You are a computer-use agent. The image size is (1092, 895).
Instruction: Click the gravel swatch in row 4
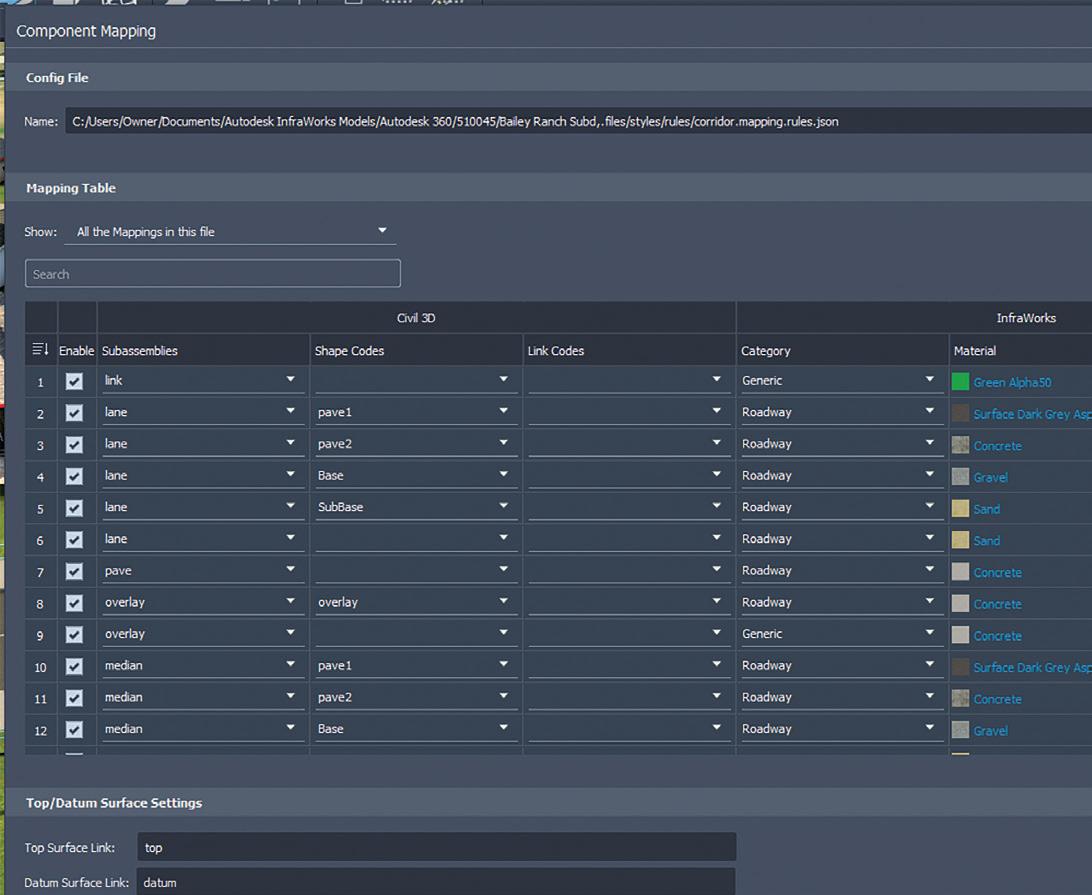point(960,476)
